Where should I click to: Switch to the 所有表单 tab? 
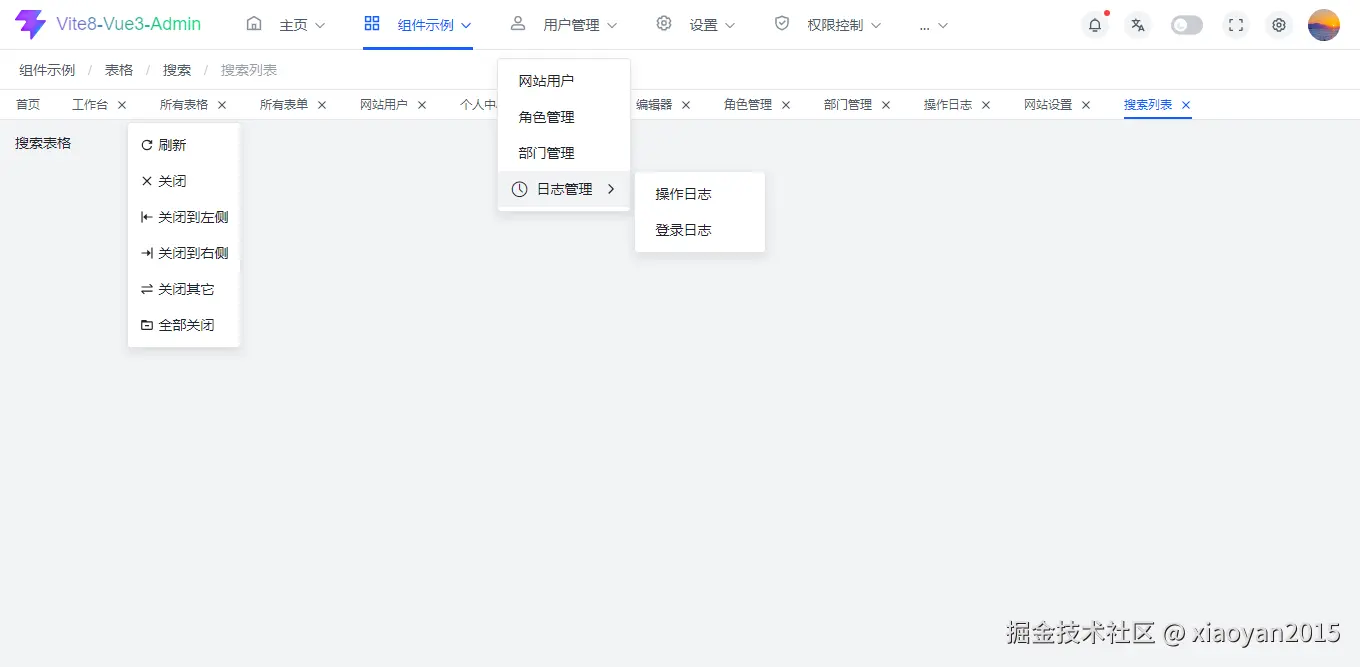(x=284, y=104)
